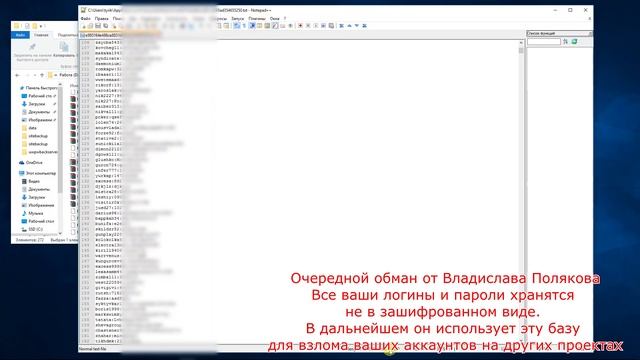Click the Open file icon in Notepad++ toolbar

click(x=90, y=26)
